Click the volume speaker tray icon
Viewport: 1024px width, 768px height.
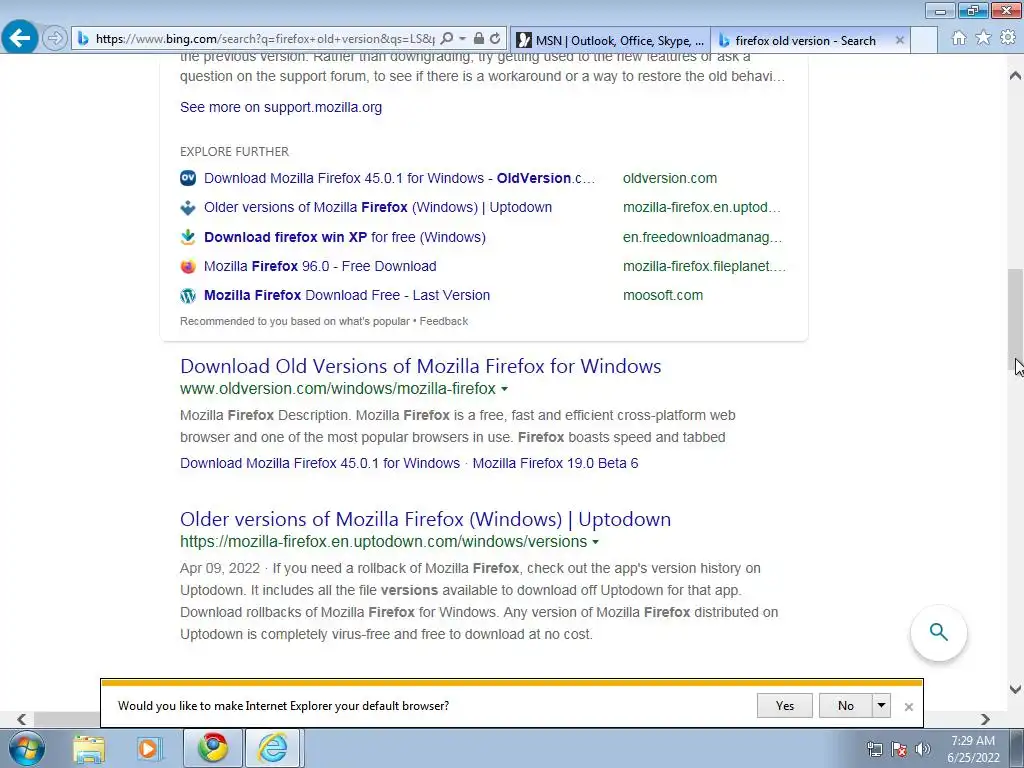[x=923, y=749]
